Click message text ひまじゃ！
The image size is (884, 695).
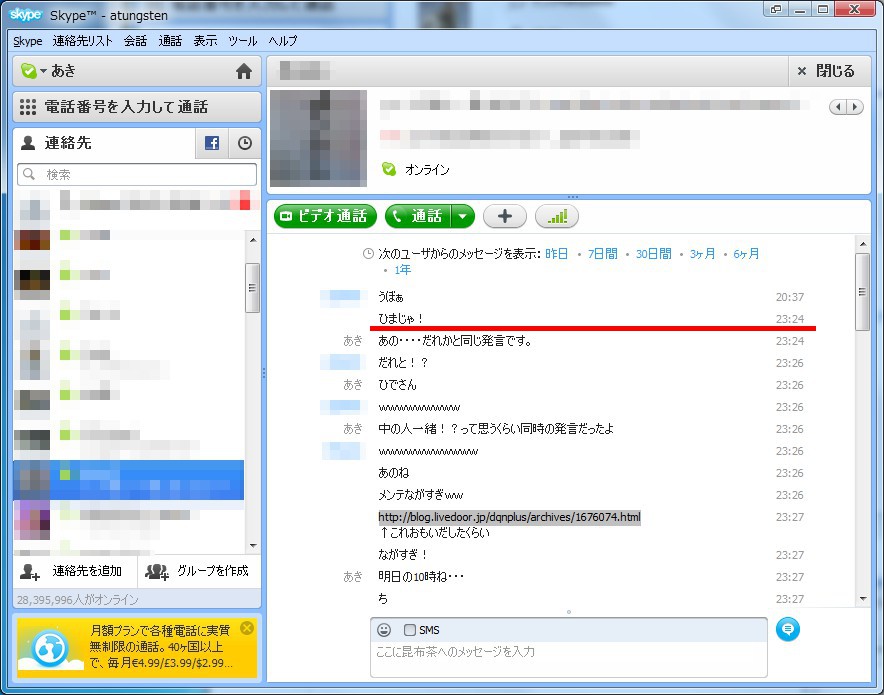(x=401, y=319)
